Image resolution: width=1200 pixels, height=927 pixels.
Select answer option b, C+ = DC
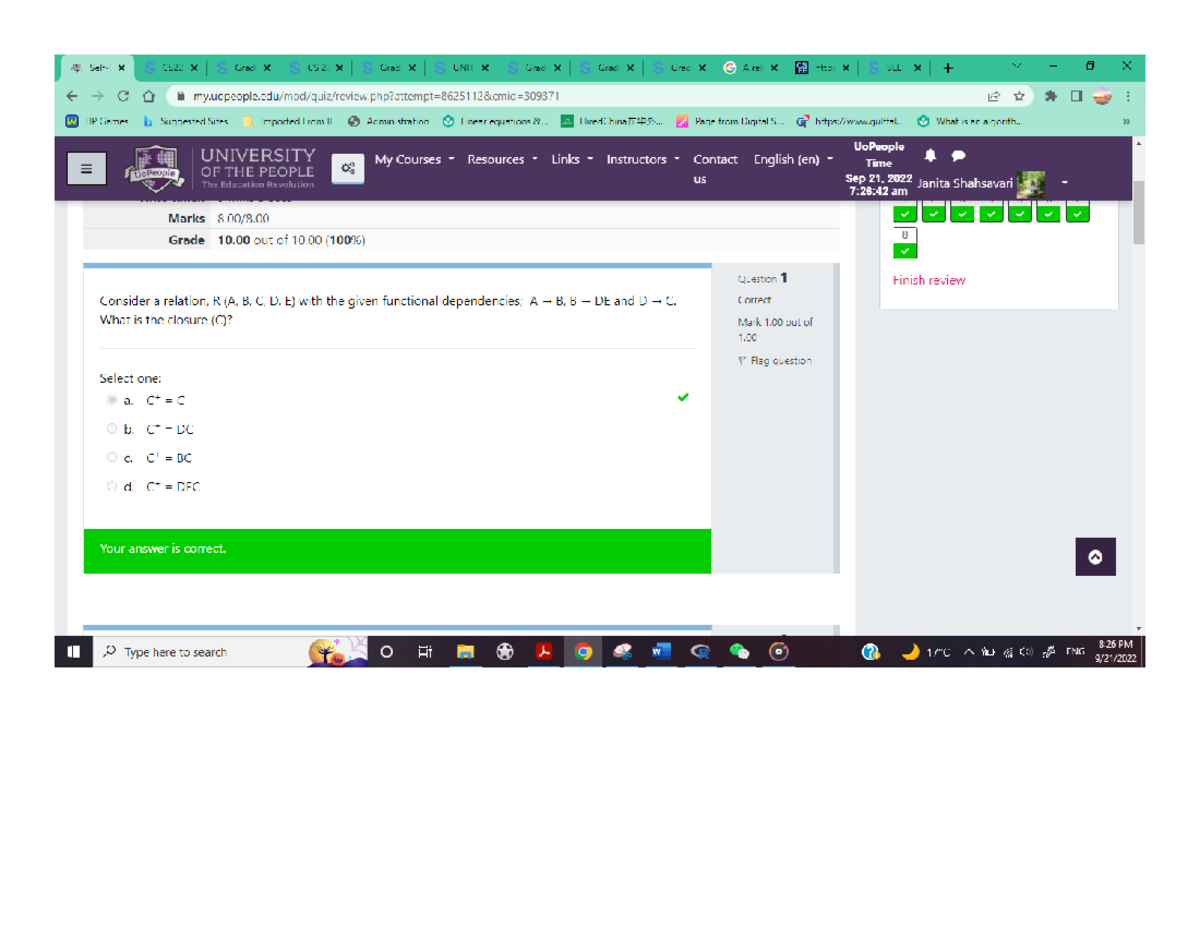pyautogui.click(x=112, y=428)
